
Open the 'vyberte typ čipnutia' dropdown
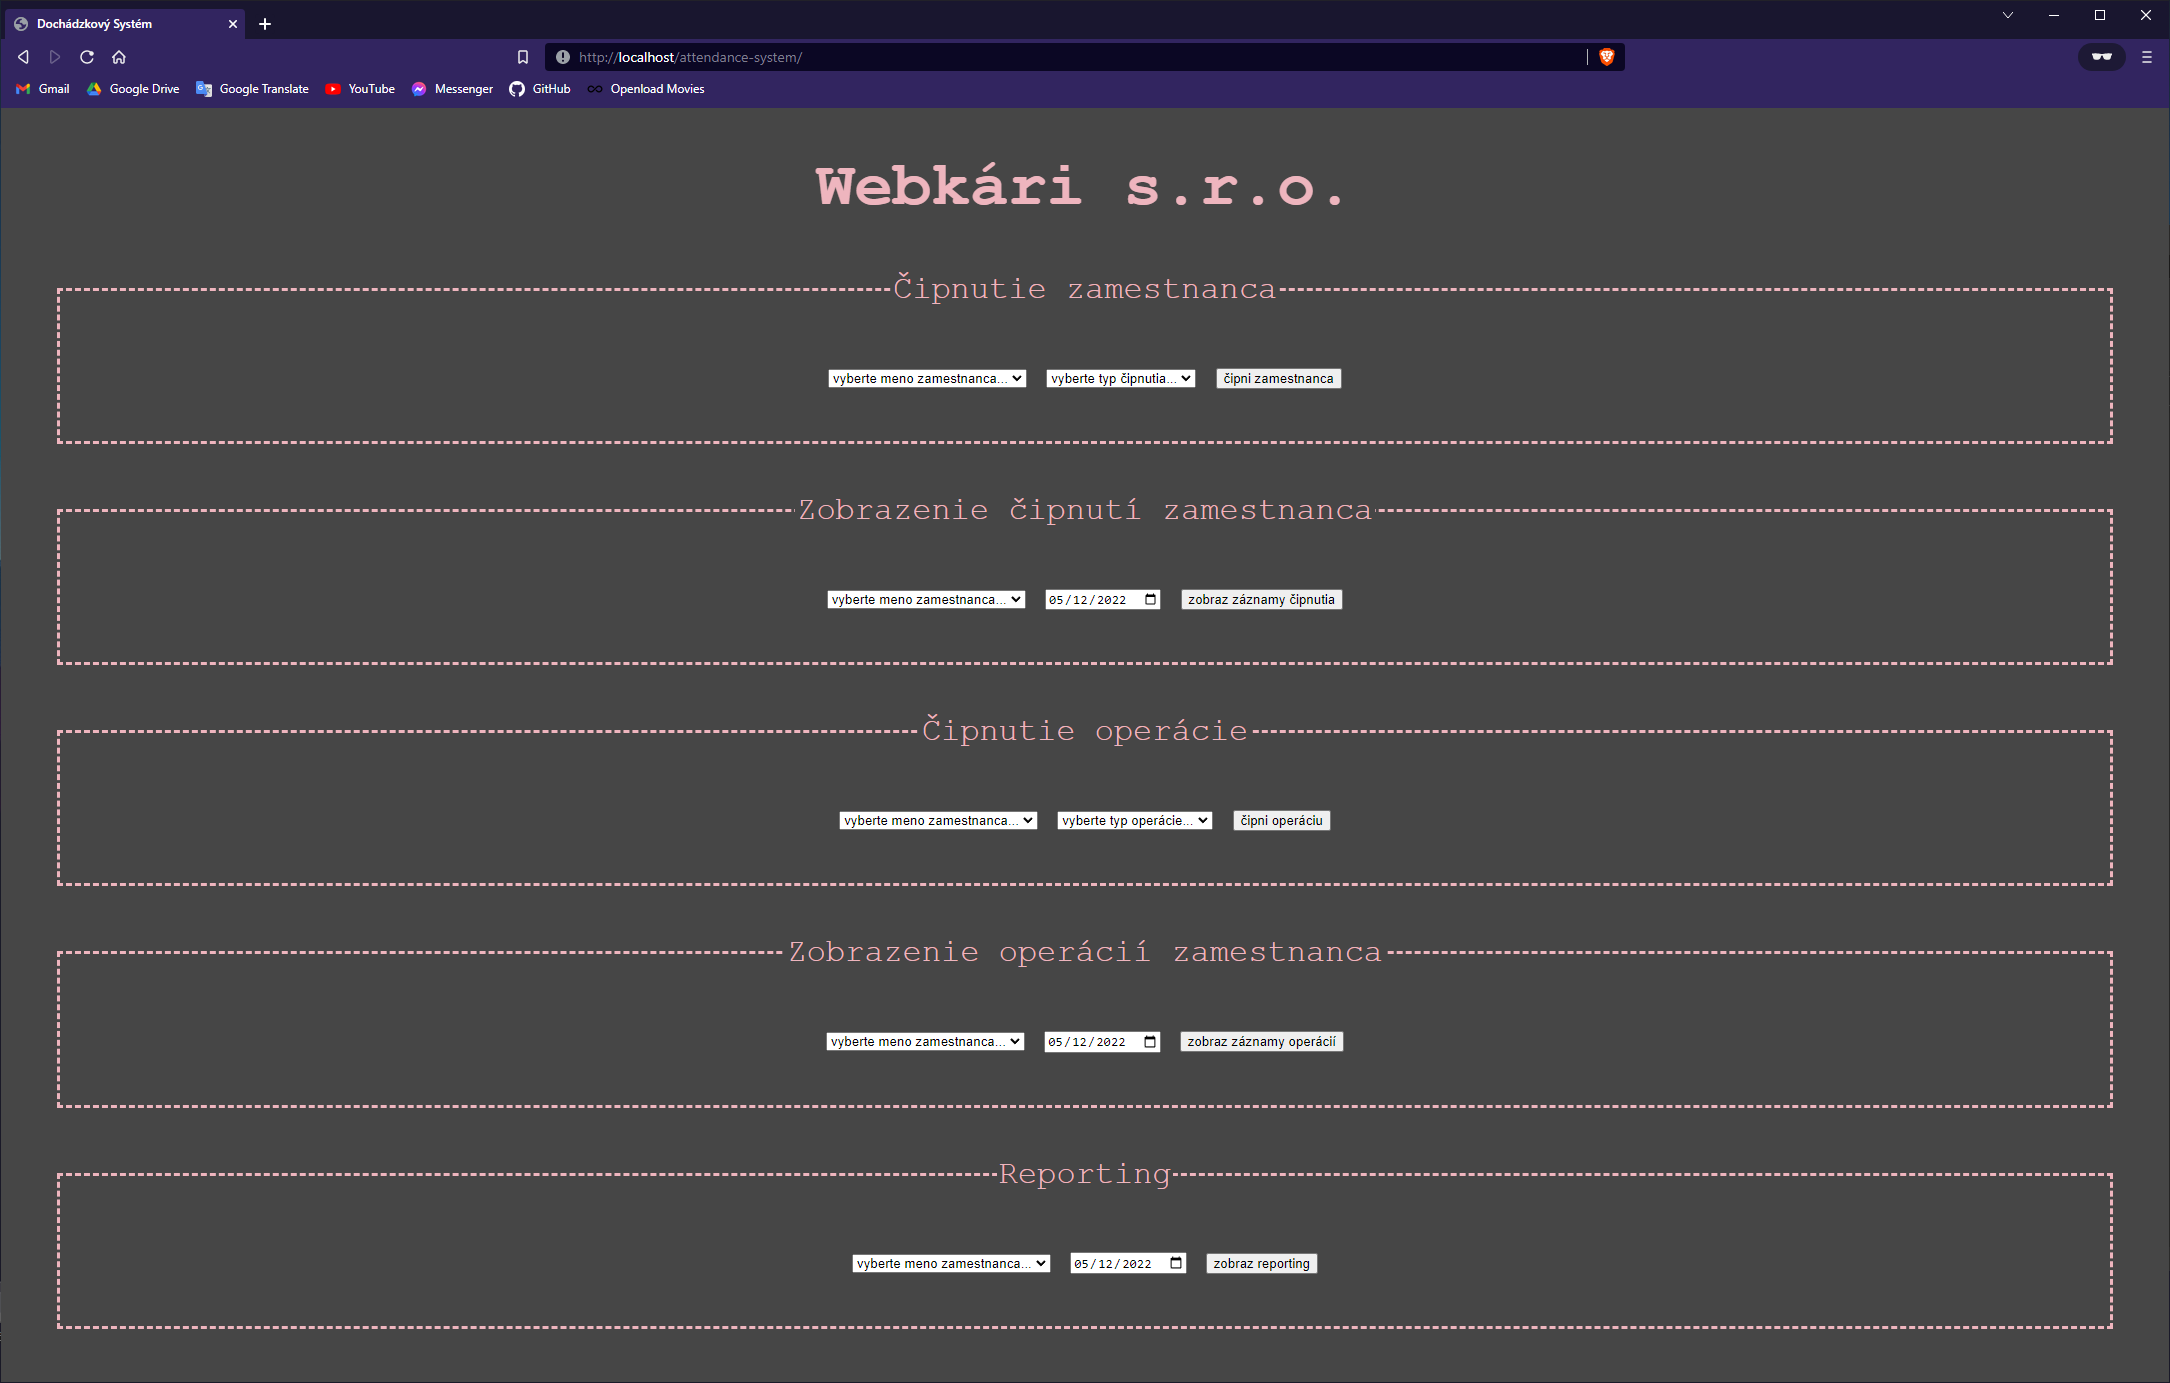coord(1120,378)
